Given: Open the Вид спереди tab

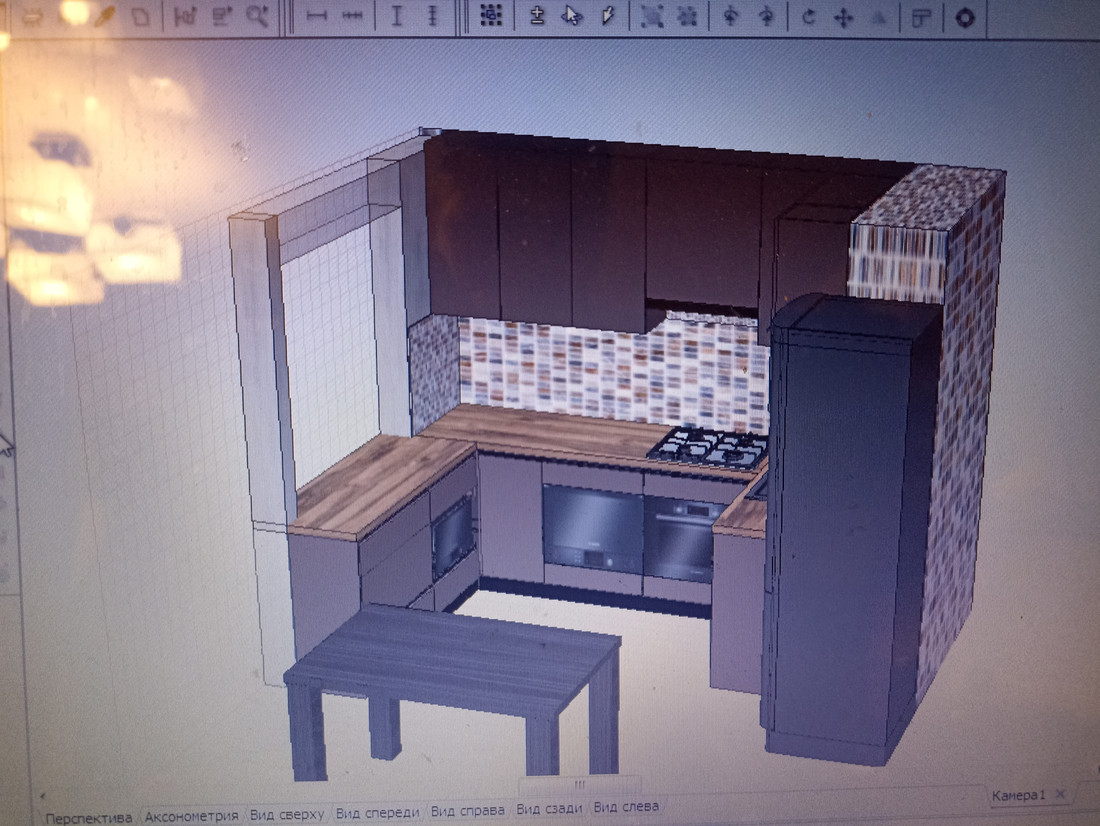Looking at the screenshot, I should tap(377, 813).
